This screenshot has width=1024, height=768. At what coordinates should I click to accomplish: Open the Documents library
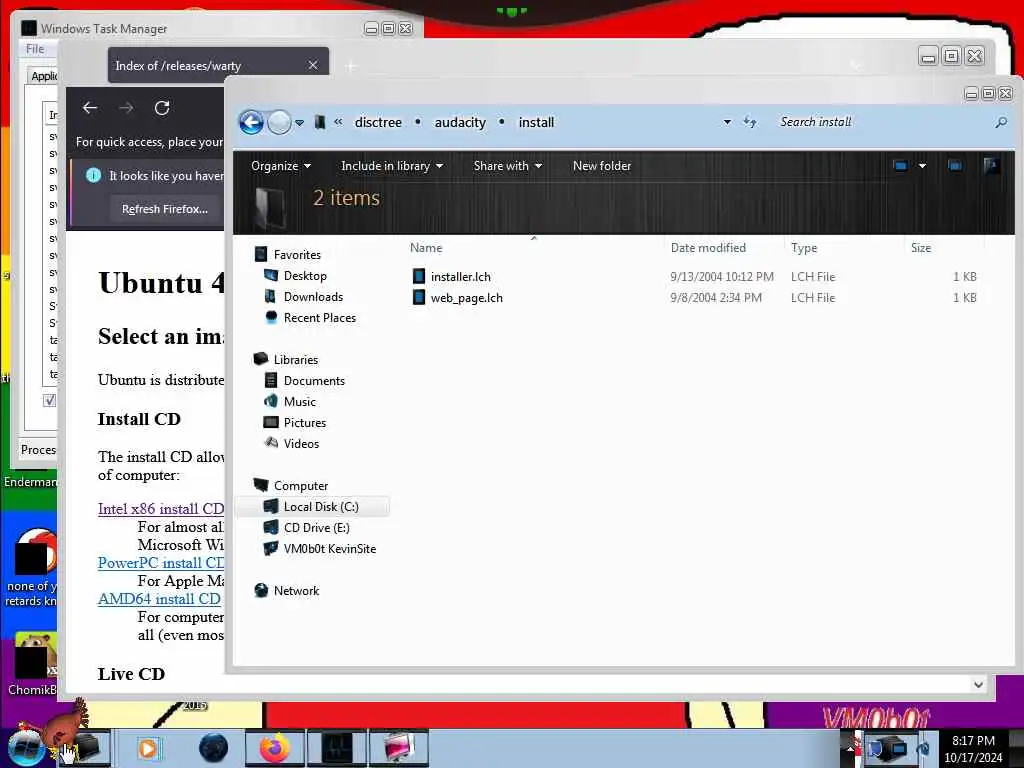[314, 380]
